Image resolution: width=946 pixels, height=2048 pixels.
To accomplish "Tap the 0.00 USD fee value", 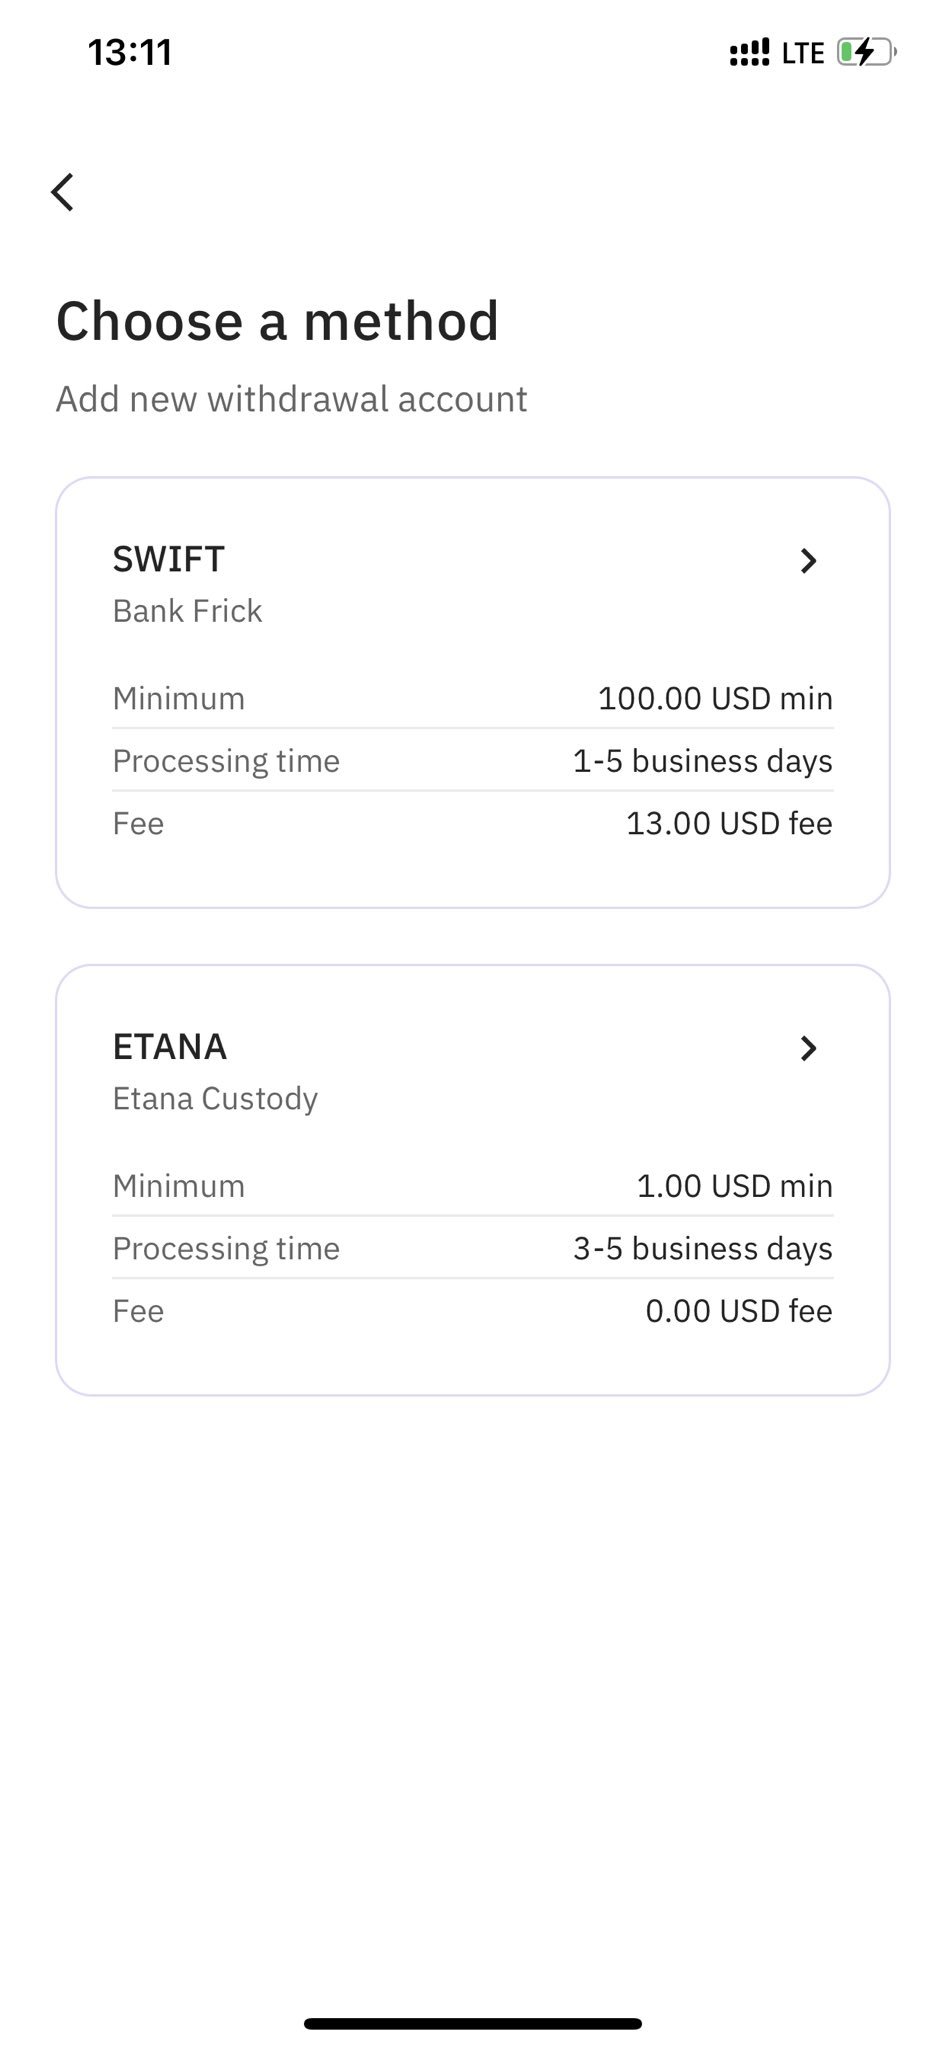I will tap(739, 1311).
